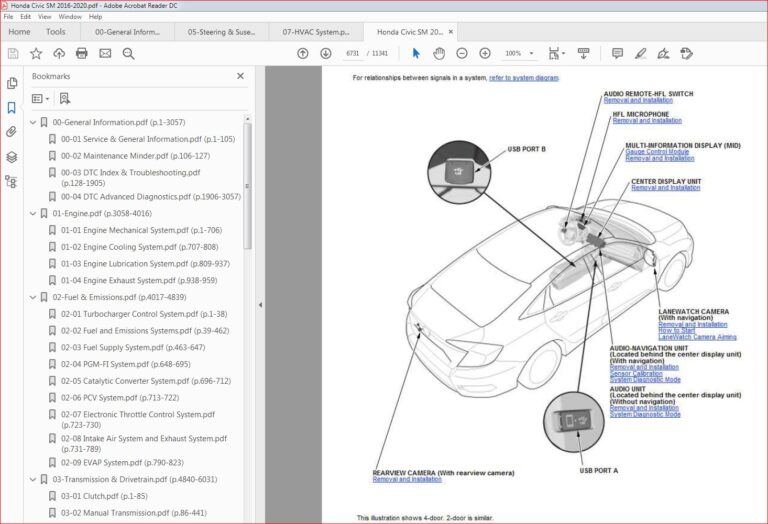Add a sticky note comment

click(617, 53)
